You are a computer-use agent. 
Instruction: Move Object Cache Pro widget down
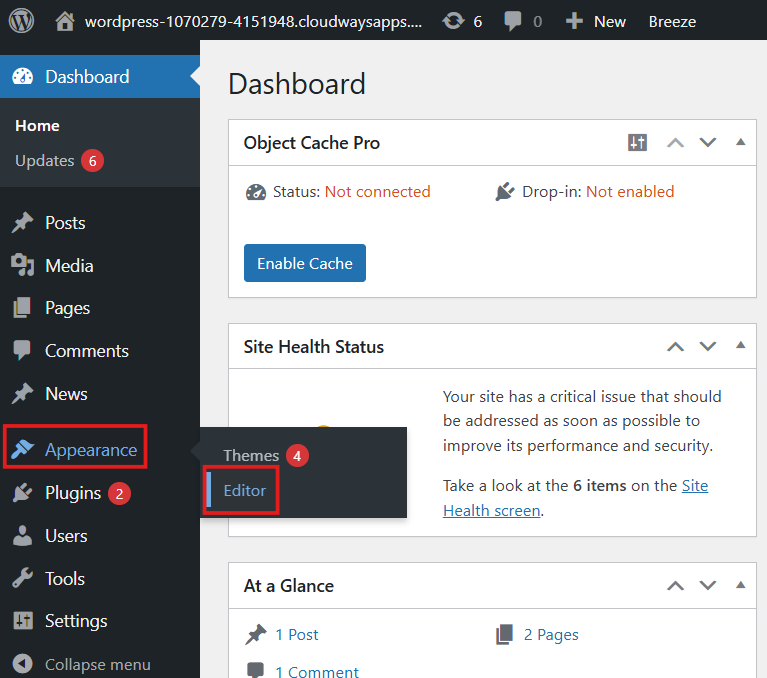point(708,143)
